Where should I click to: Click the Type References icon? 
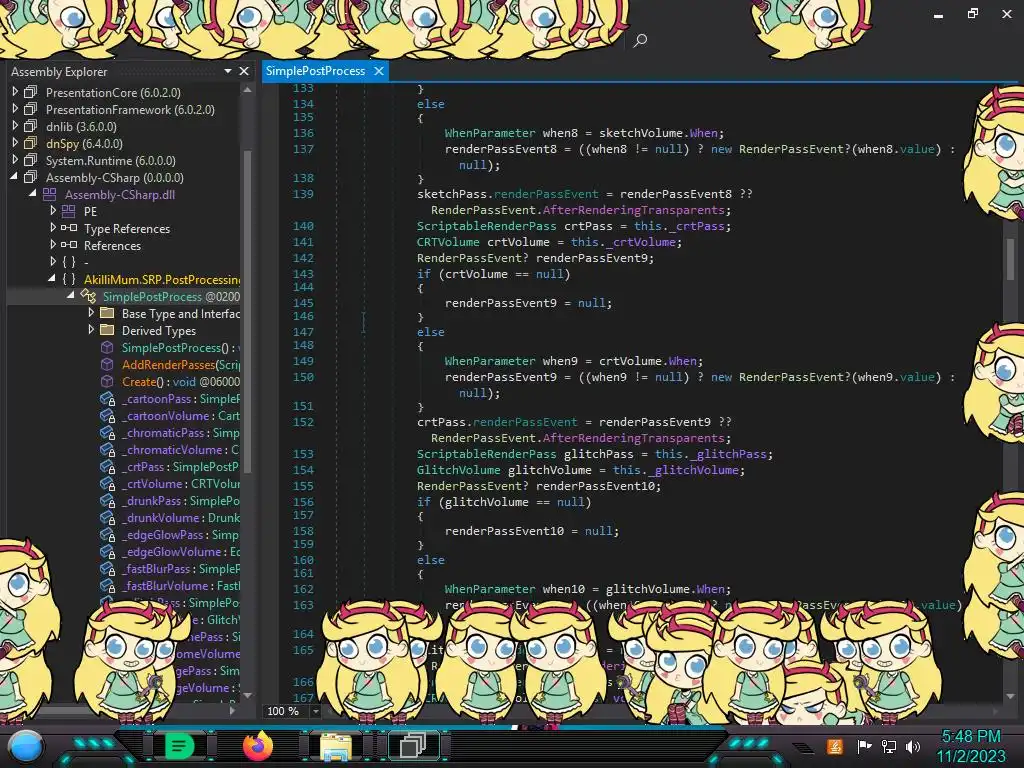pyautogui.click(x=69, y=228)
